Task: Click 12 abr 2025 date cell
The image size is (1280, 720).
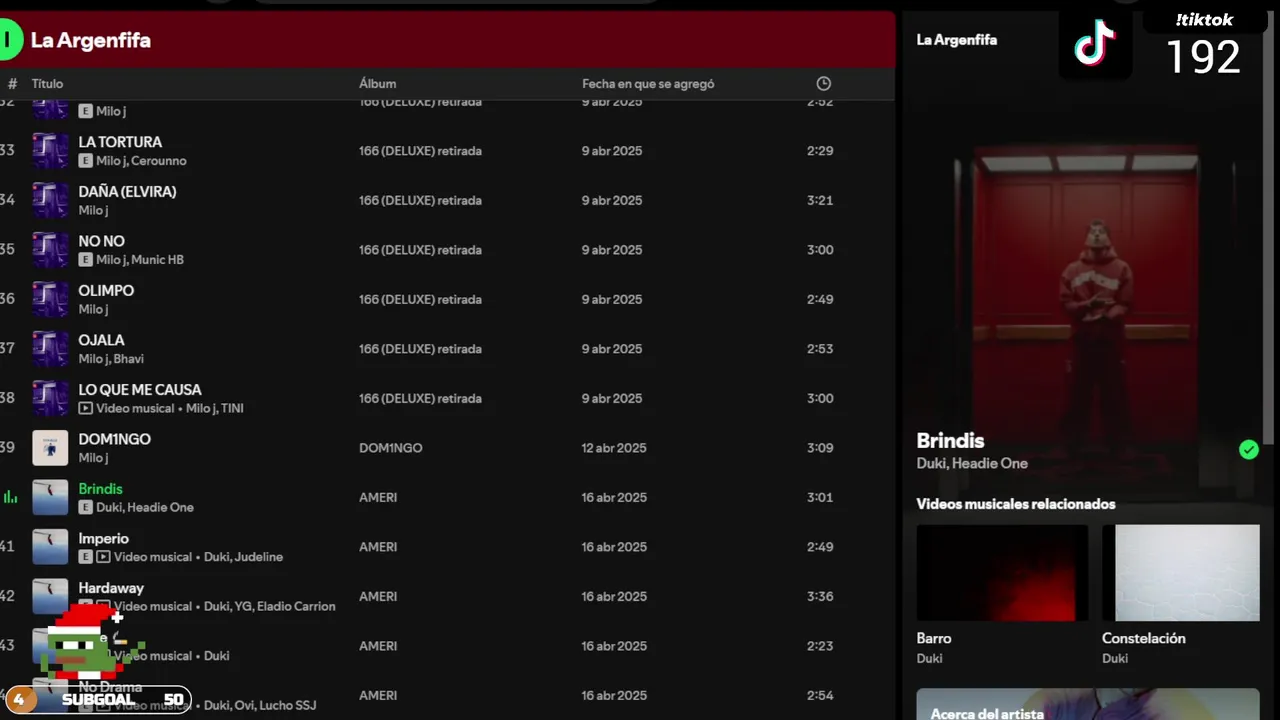Action: tap(614, 448)
